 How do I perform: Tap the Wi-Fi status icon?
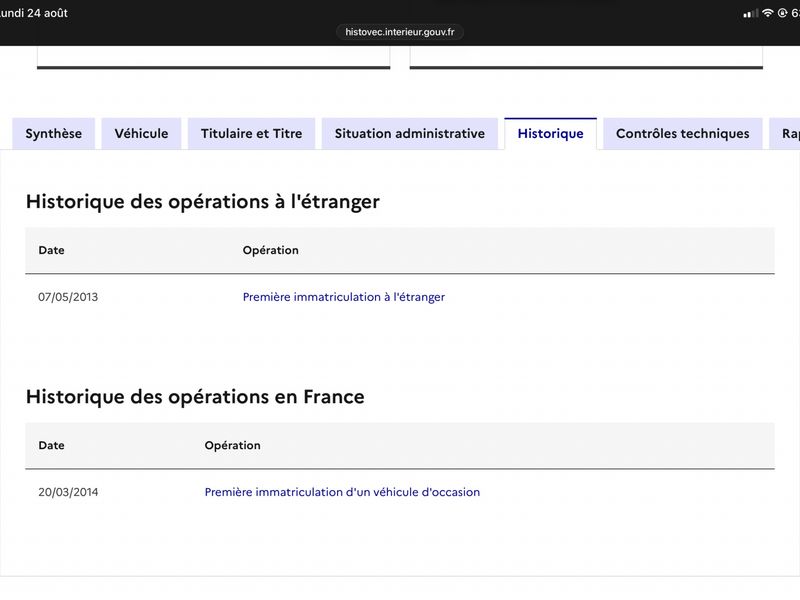[767, 13]
